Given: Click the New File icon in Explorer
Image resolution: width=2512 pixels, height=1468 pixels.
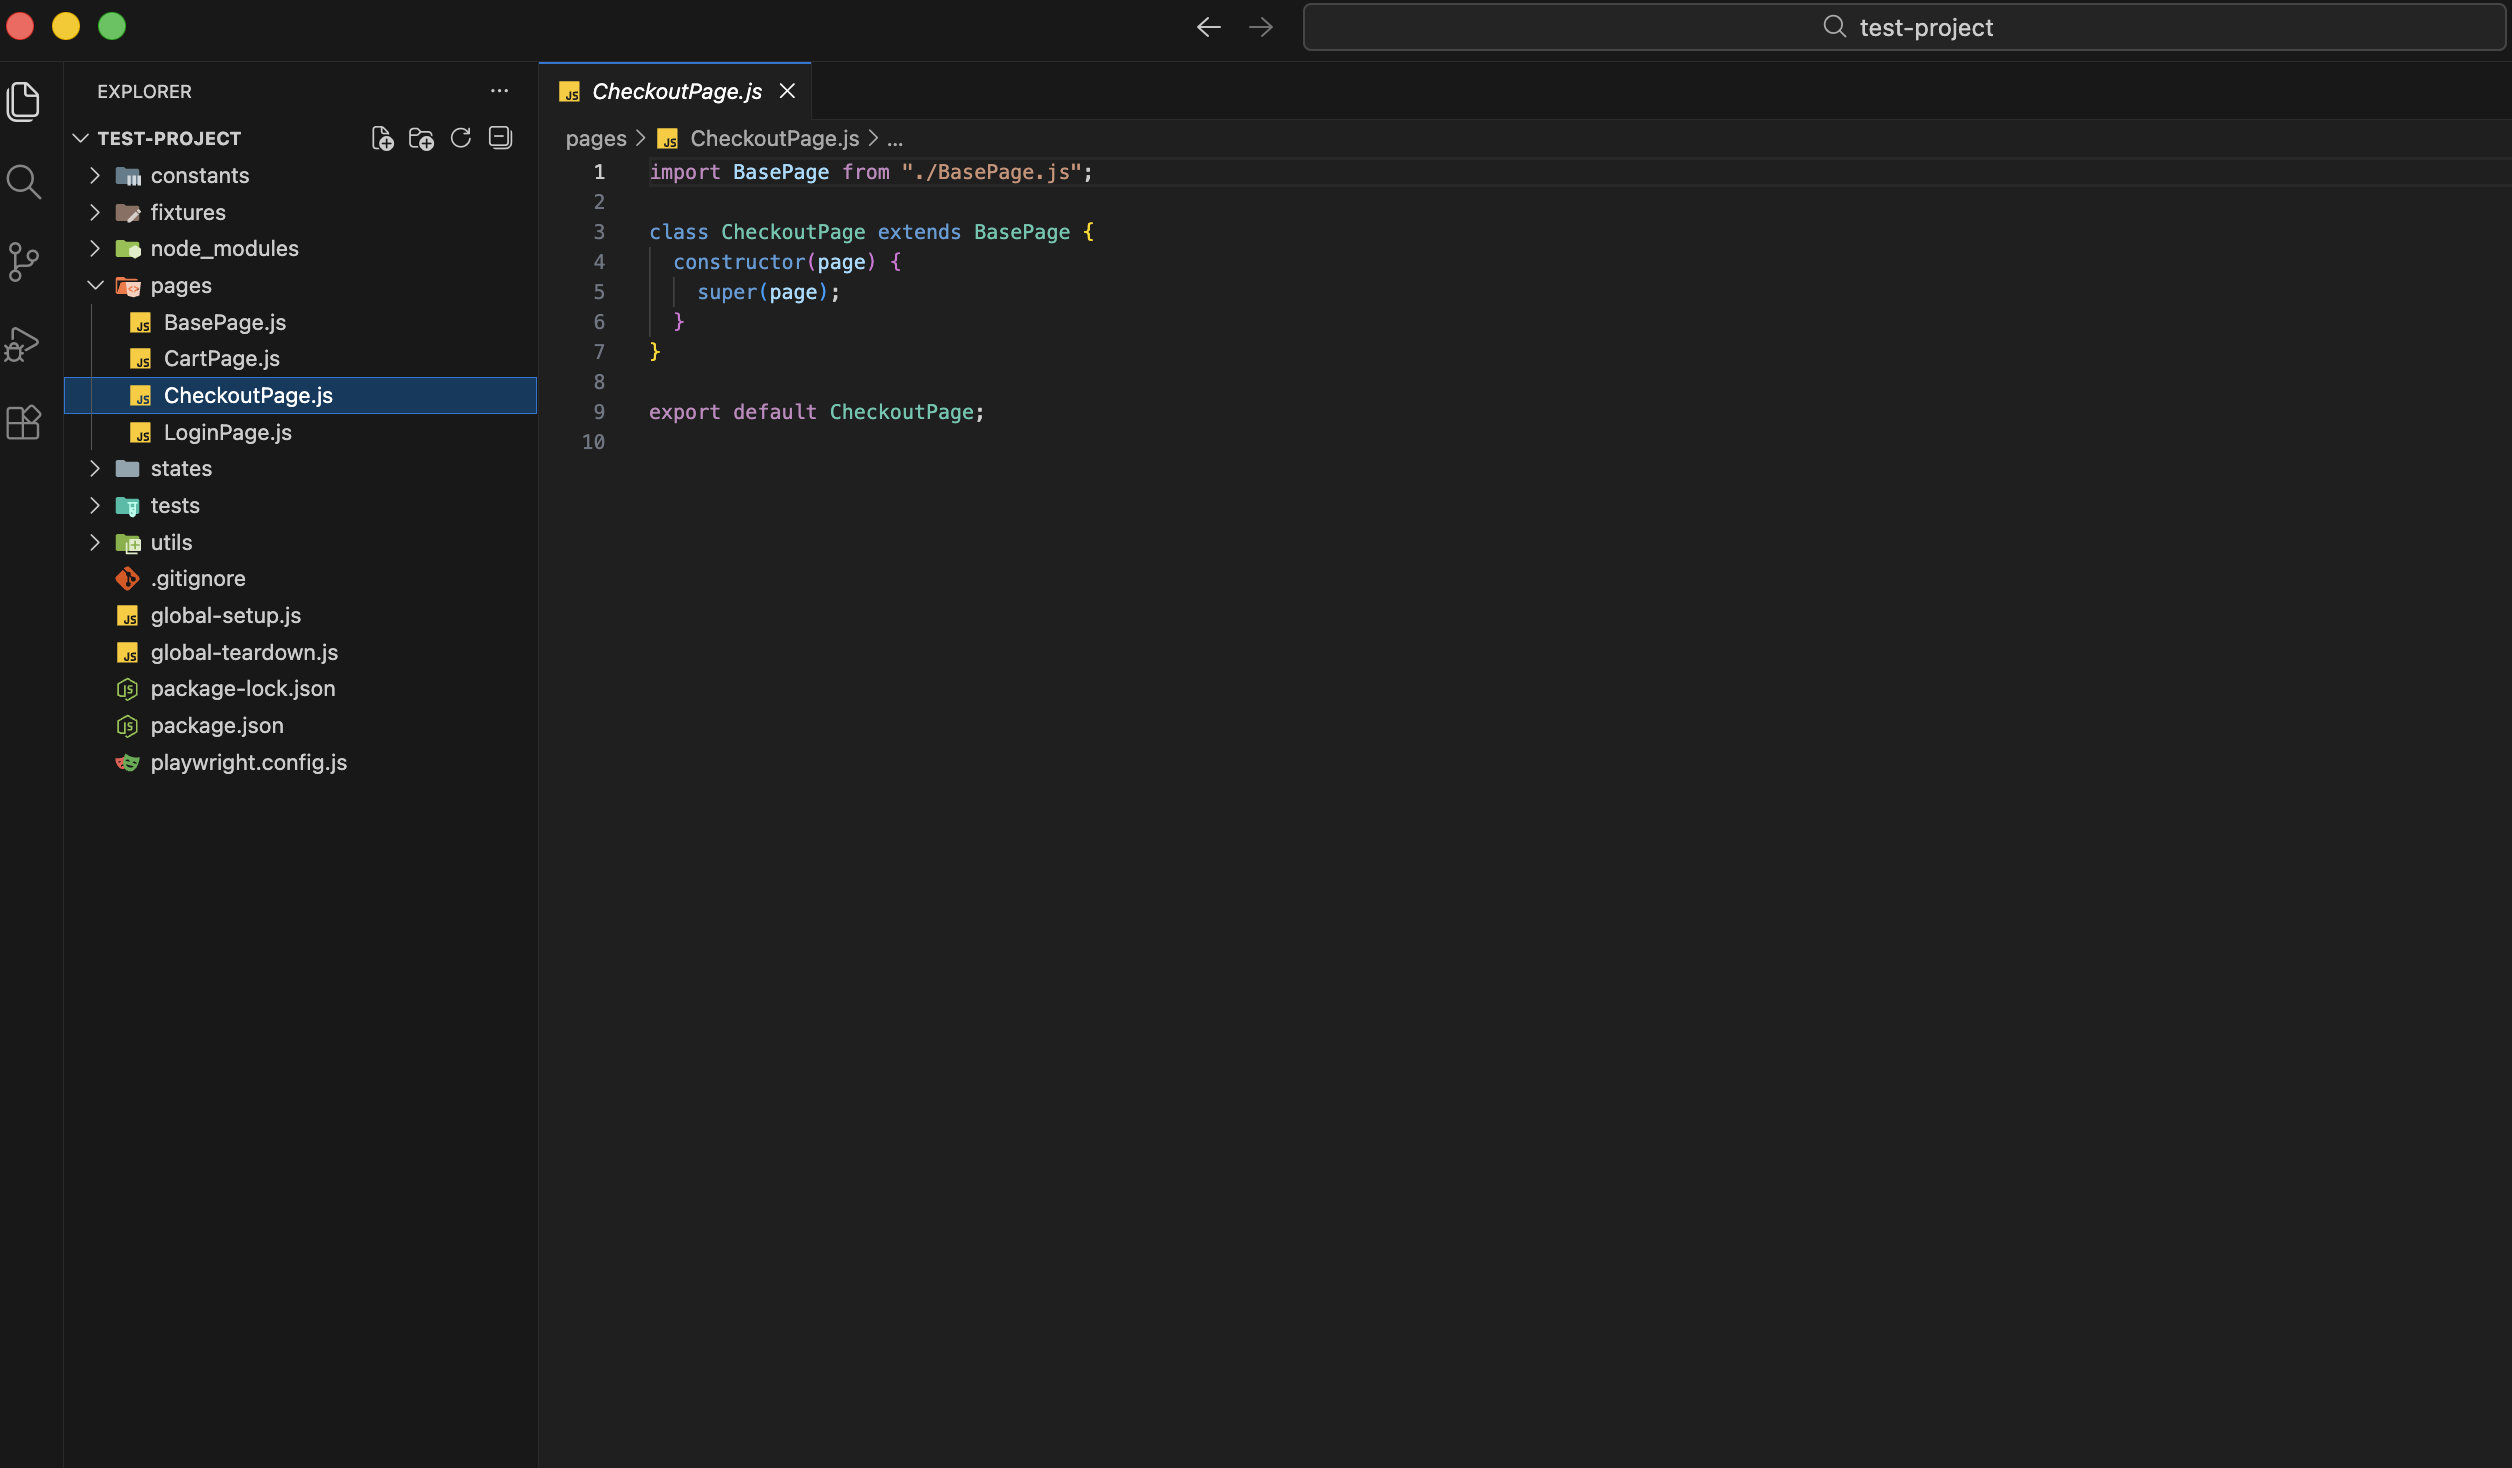Looking at the screenshot, I should click(382, 138).
